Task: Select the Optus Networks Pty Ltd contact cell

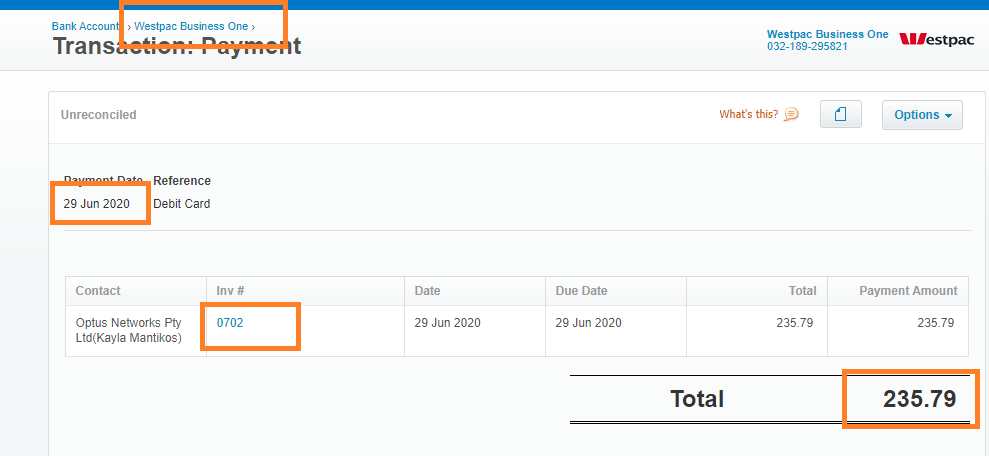Action: click(x=136, y=330)
